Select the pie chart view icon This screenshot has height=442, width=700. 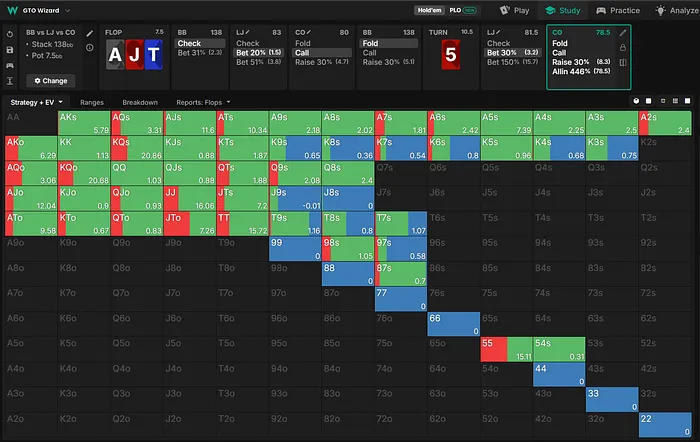tap(636, 101)
